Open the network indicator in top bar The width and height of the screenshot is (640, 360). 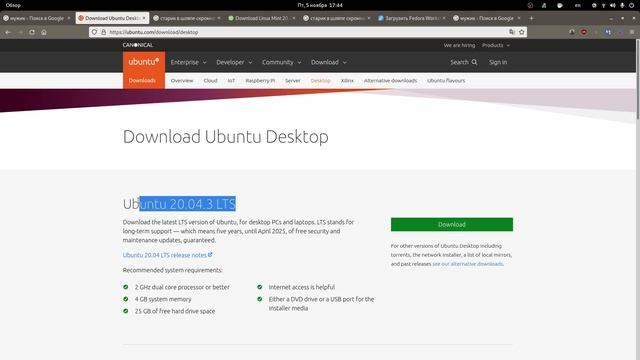click(603, 5)
